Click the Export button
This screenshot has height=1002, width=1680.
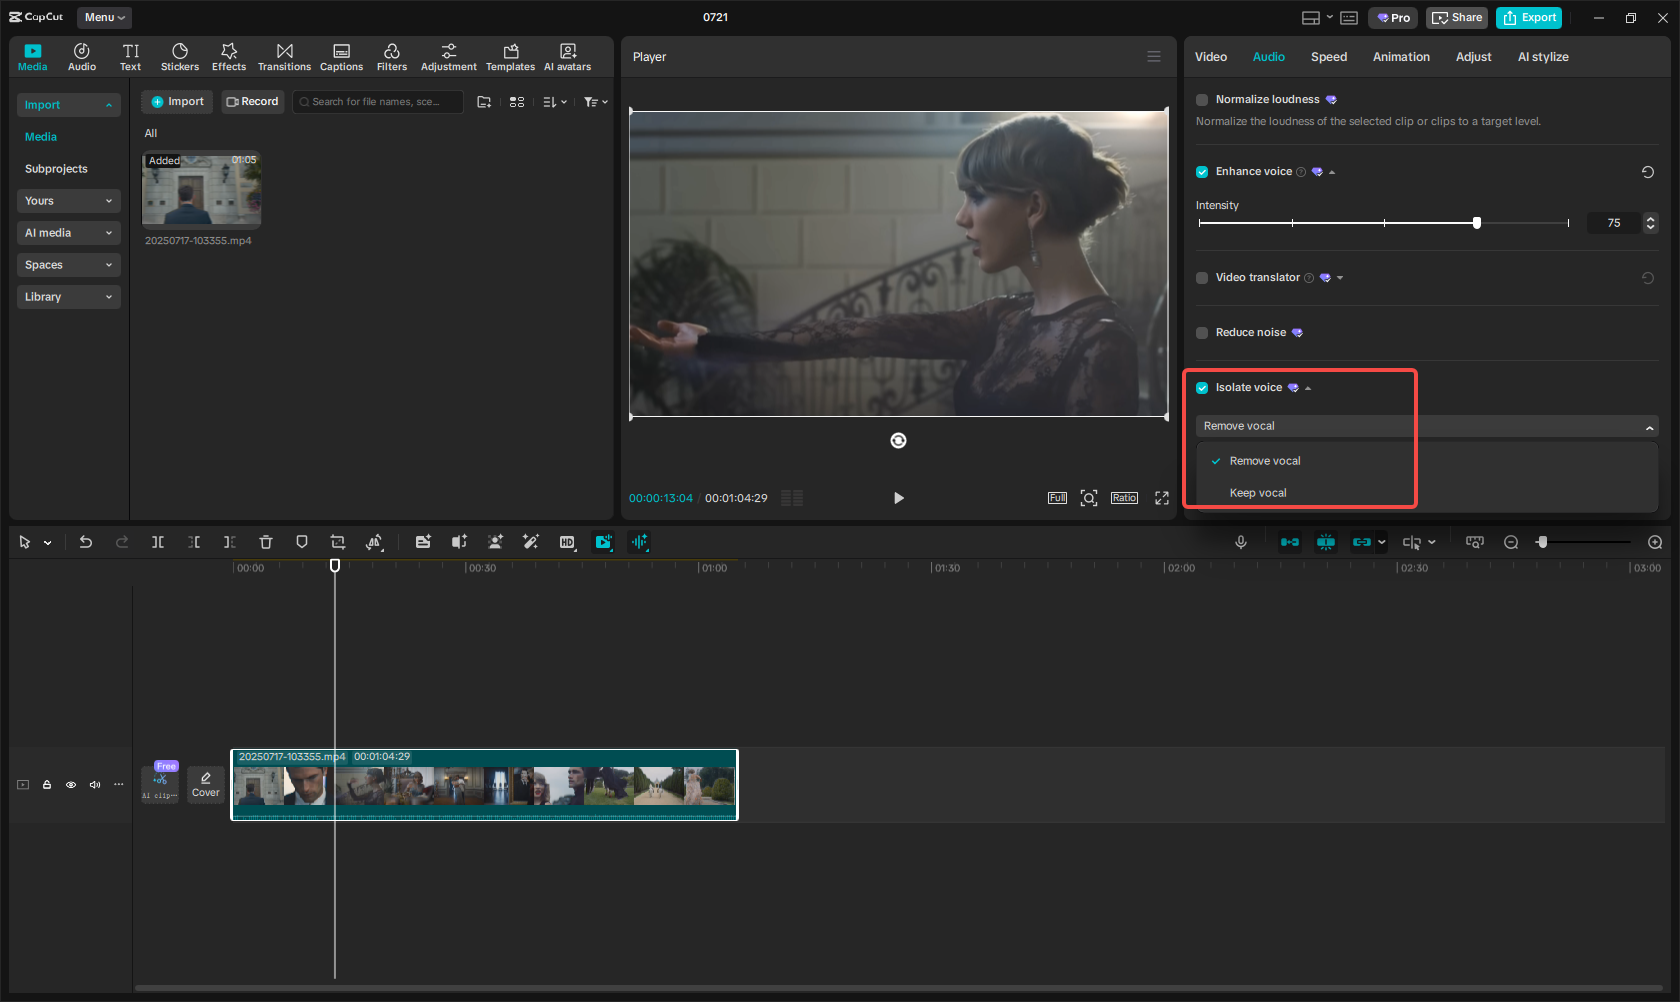[1529, 18]
